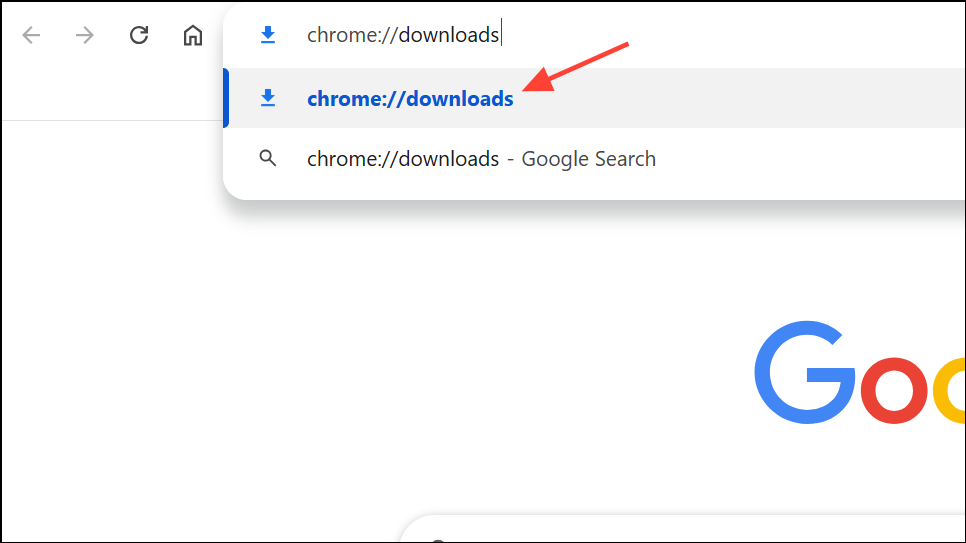Click the blue selection bar on highlighted suggestion
The width and height of the screenshot is (966, 543).
(x=226, y=98)
